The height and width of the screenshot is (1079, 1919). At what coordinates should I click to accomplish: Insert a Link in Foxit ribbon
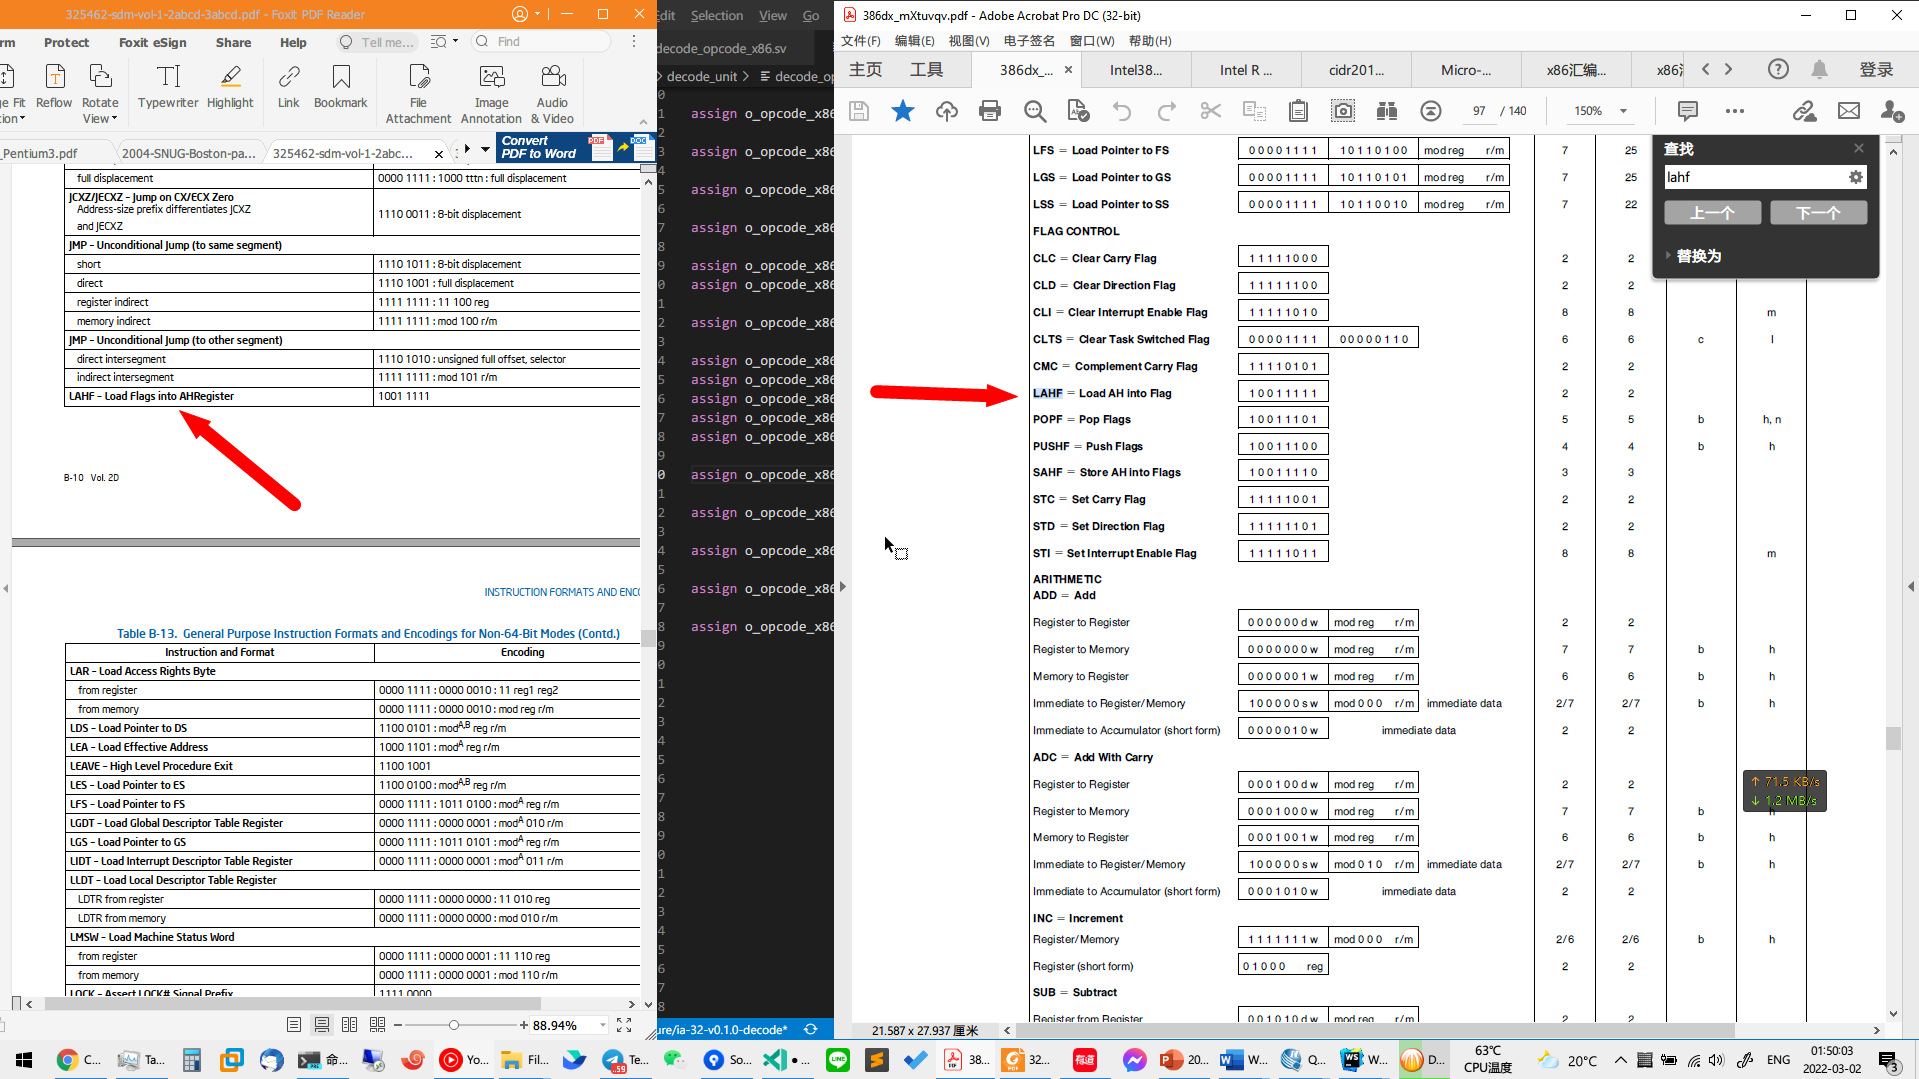coord(289,86)
